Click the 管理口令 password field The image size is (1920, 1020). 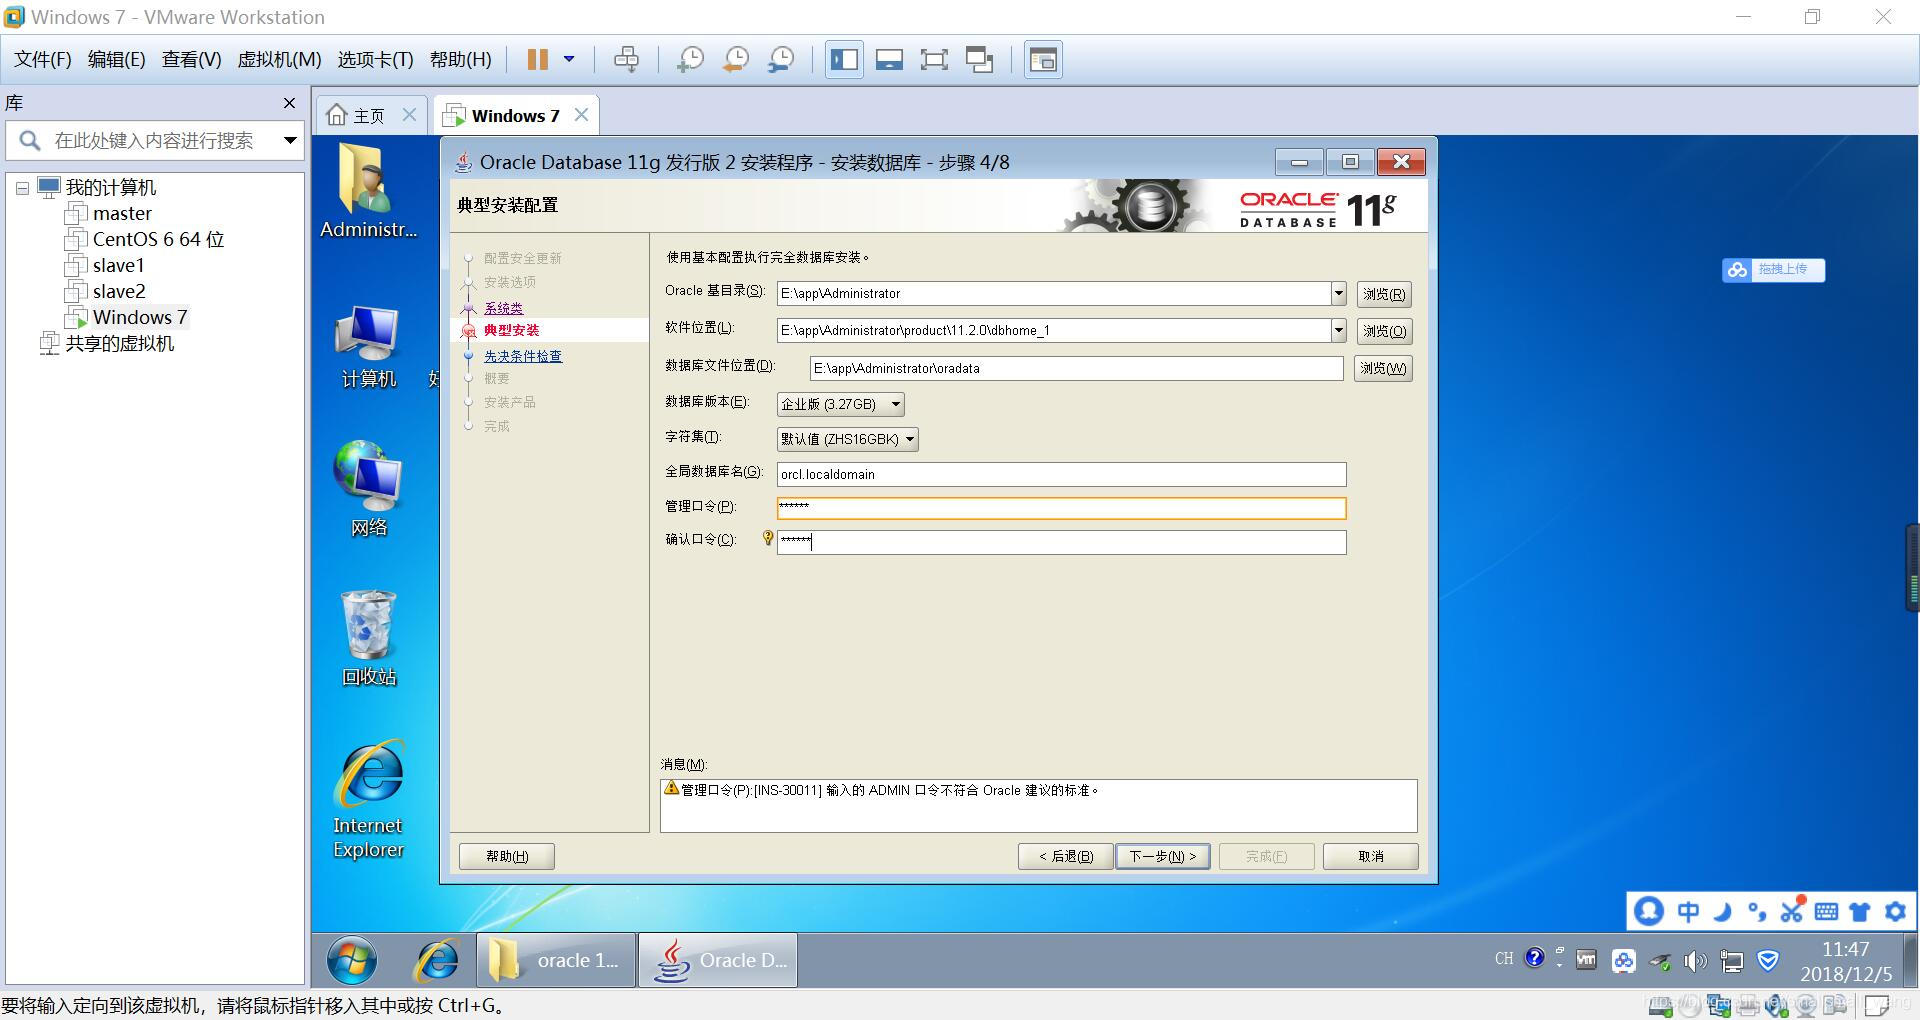click(1061, 508)
